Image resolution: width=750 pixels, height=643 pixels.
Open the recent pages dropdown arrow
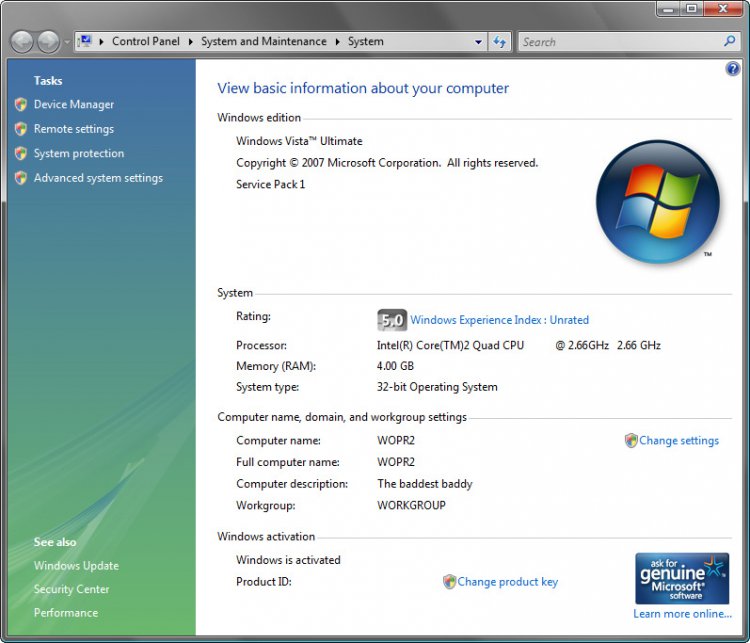pos(67,42)
